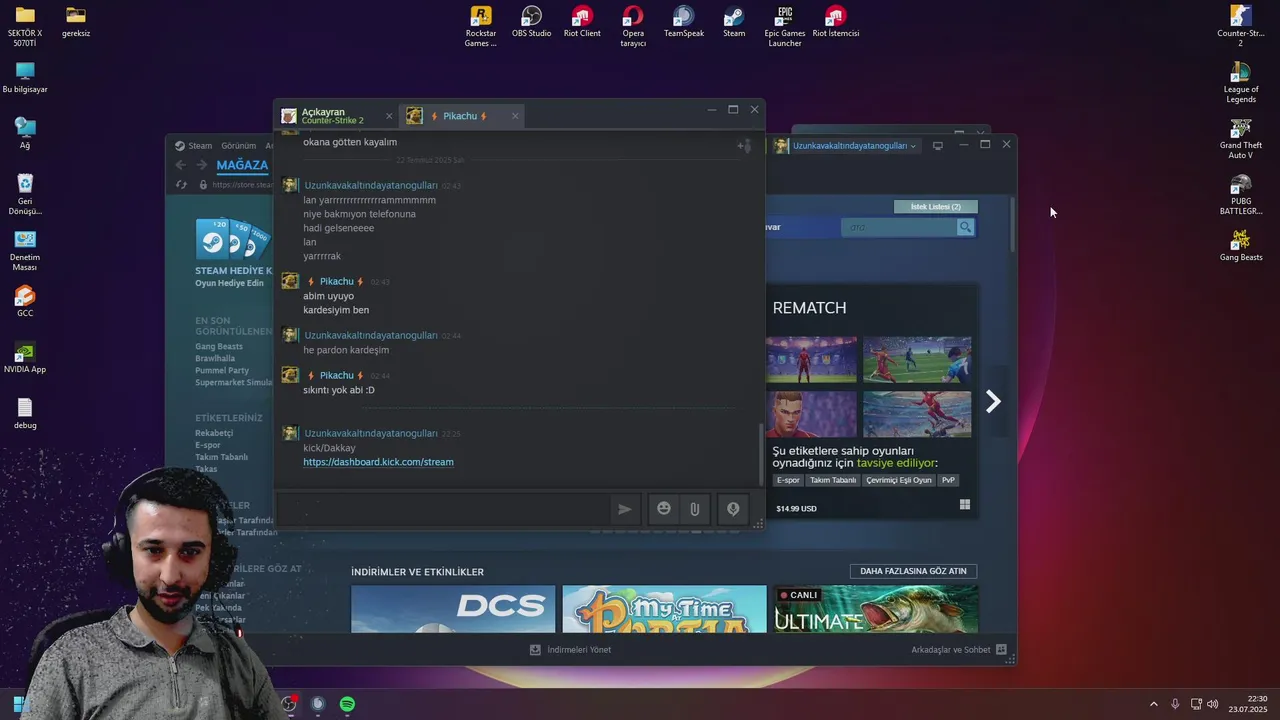
Task: Click the PvP tag under REMATCH
Action: click(x=948, y=480)
